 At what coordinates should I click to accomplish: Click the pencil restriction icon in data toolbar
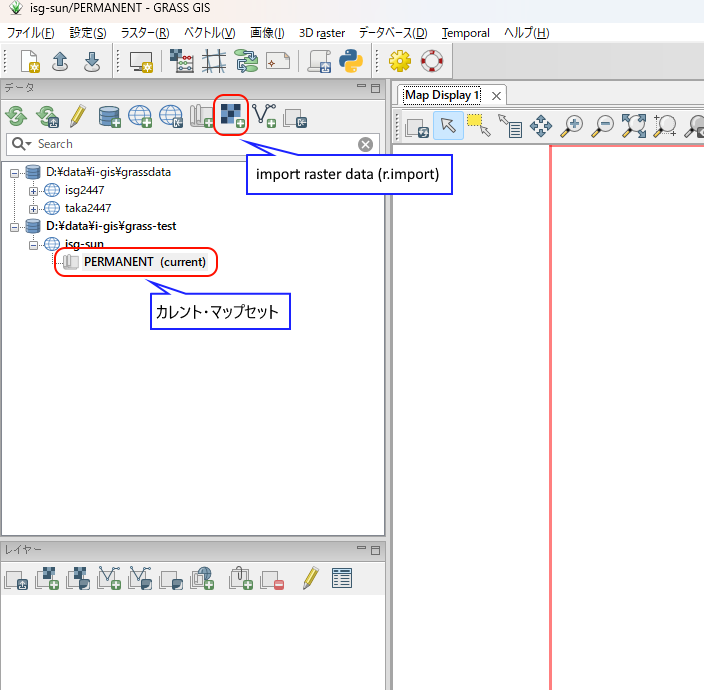(x=78, y=116)
